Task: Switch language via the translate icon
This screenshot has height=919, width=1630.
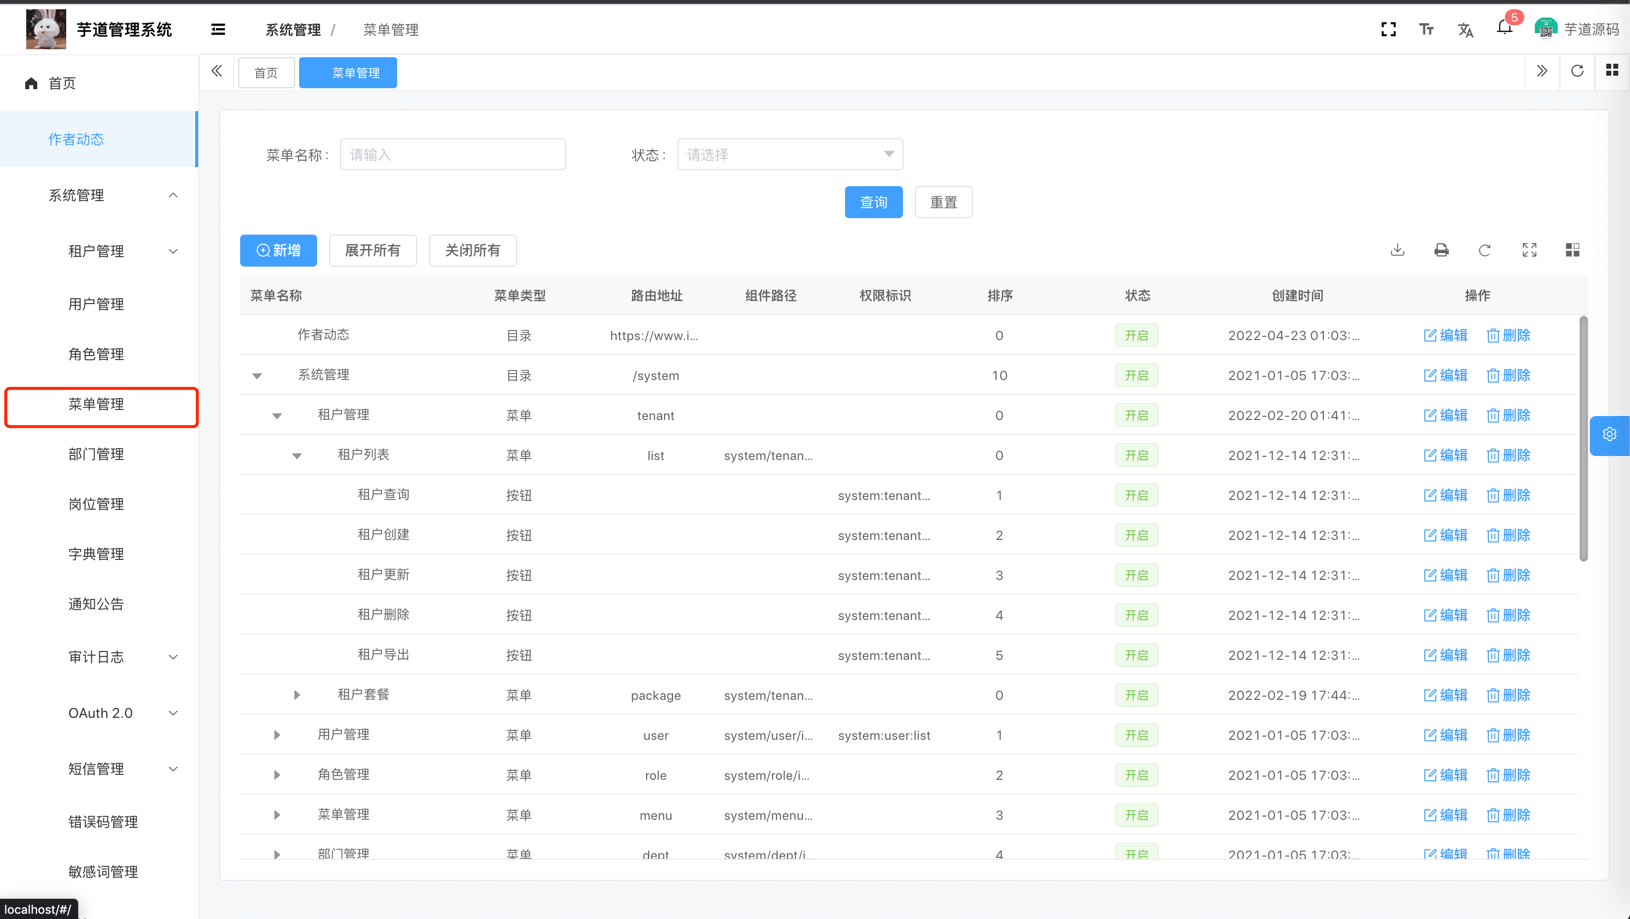Action: 1465,30
